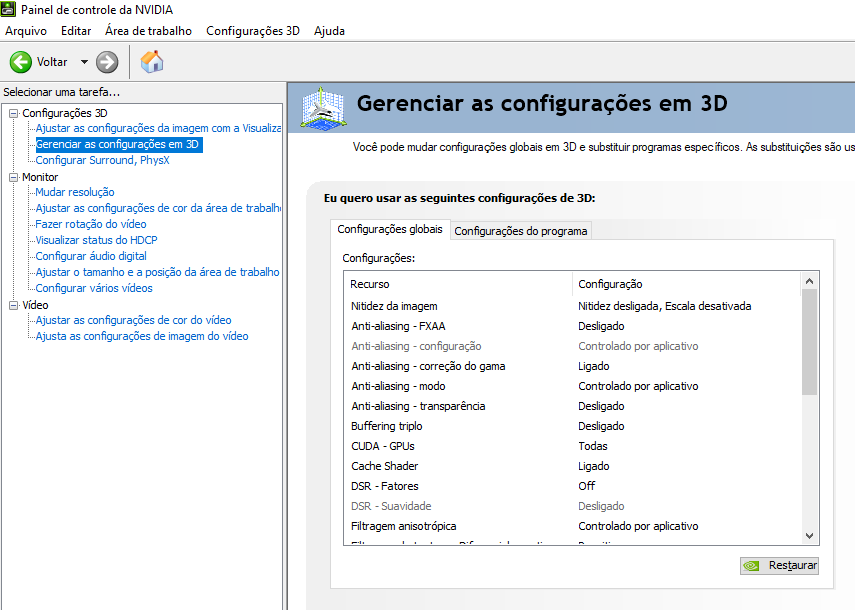Select the Anti-aliasing - transparência row
Viewport: 855px width, 610px height.
[x=573, y=406]
